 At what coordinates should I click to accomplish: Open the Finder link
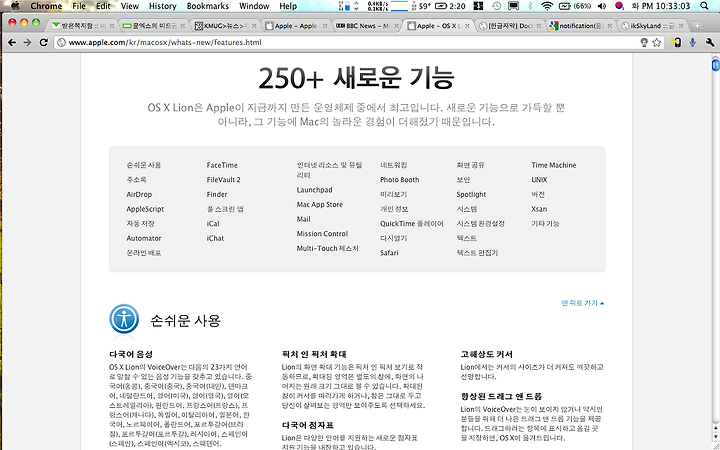coord(217,194)
